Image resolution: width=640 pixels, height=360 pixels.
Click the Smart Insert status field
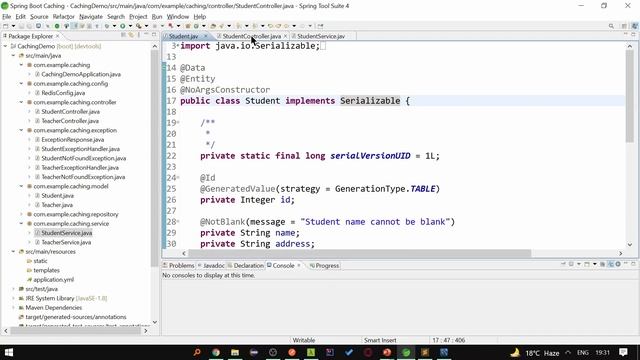(x=380, y=340)
